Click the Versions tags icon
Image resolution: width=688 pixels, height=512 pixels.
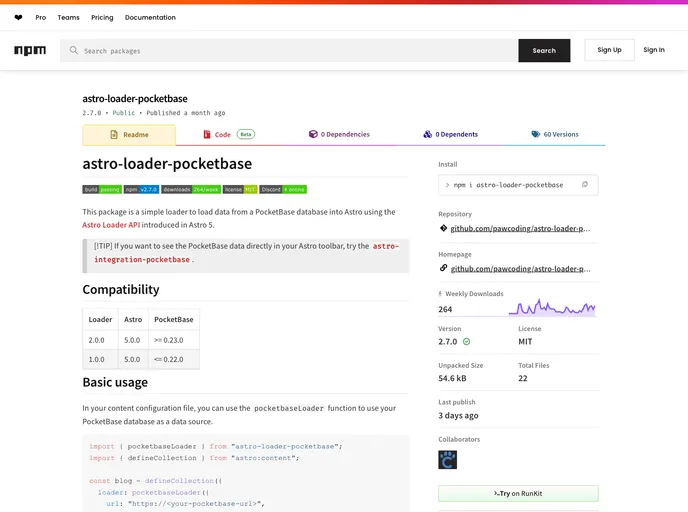(535, 134)
